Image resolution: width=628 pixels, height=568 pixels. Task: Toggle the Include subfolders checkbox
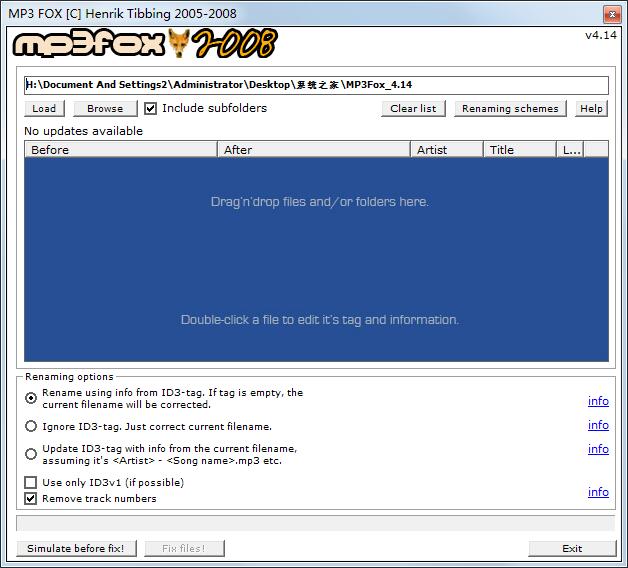[x=151, y=108]
